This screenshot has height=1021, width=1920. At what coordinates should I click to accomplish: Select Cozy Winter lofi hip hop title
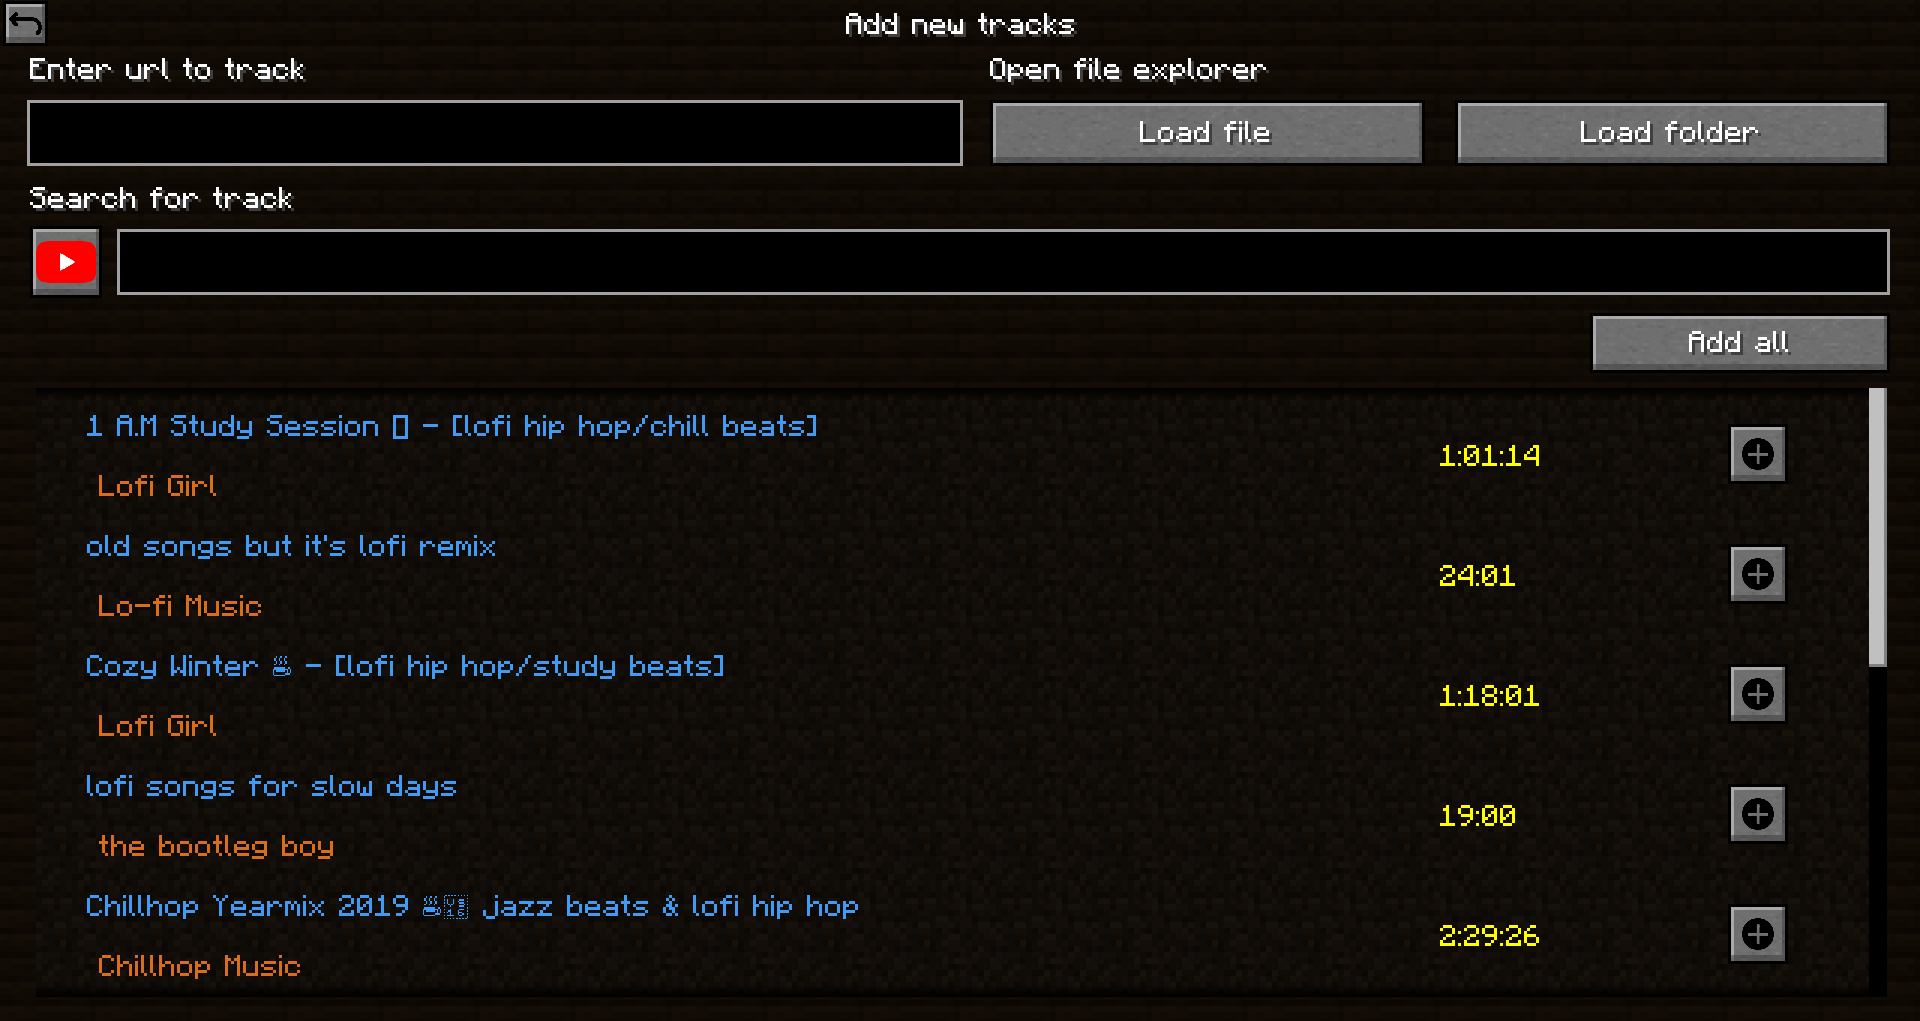(405, 666)
